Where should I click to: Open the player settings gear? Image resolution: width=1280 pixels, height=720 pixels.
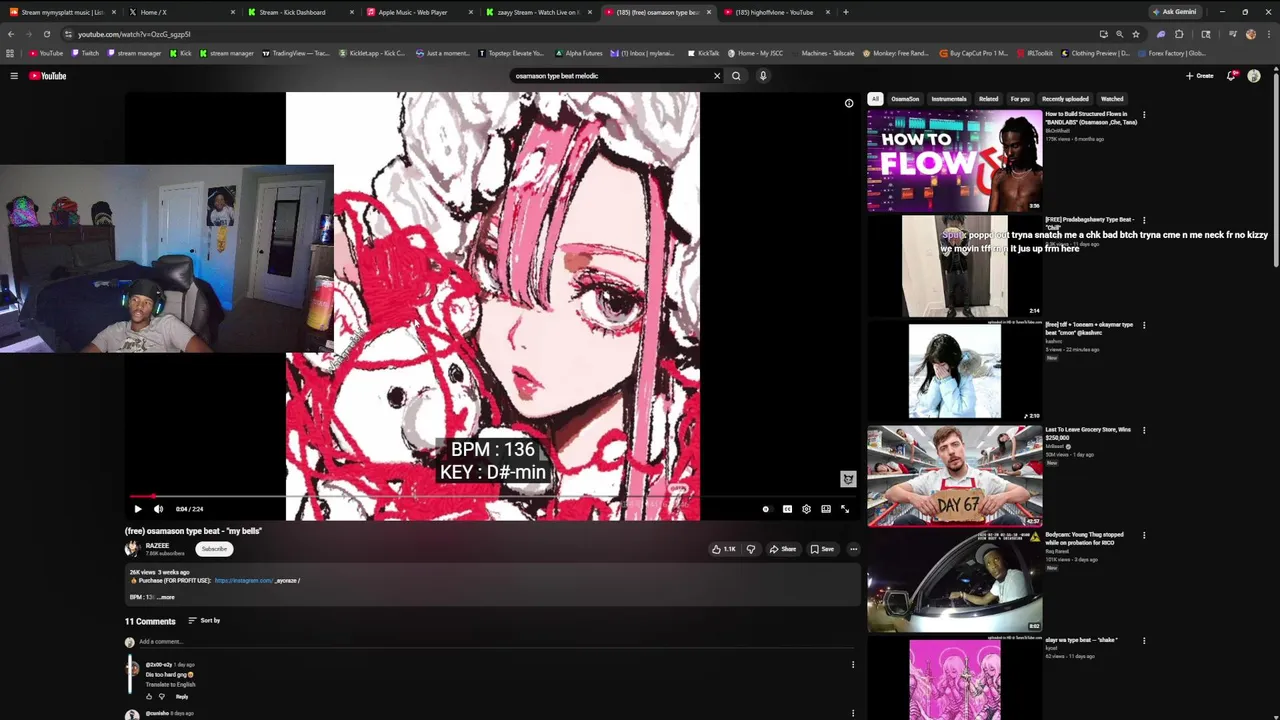point(806,509)
